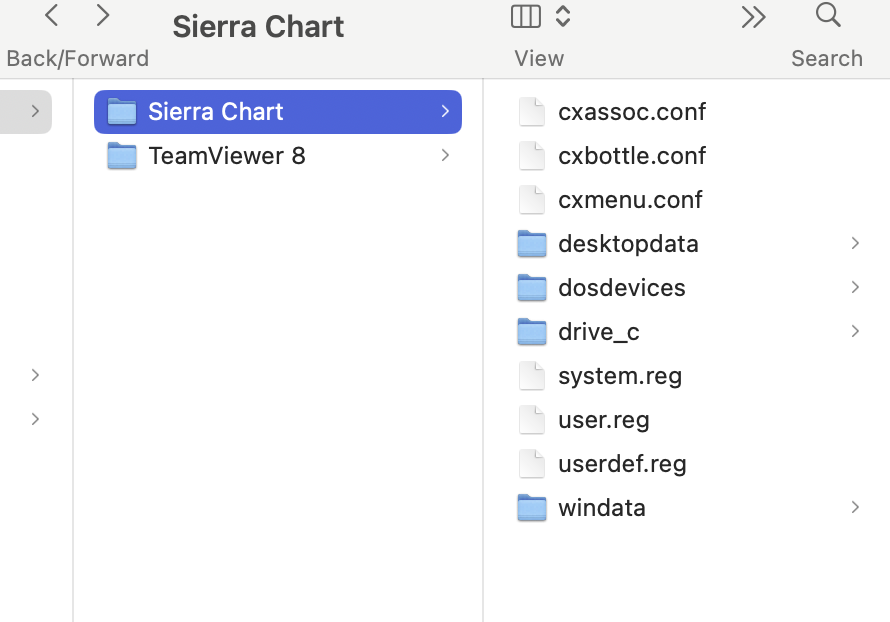Open the view switcher up-down arrows
890x622 pixels.
[563, 16]
